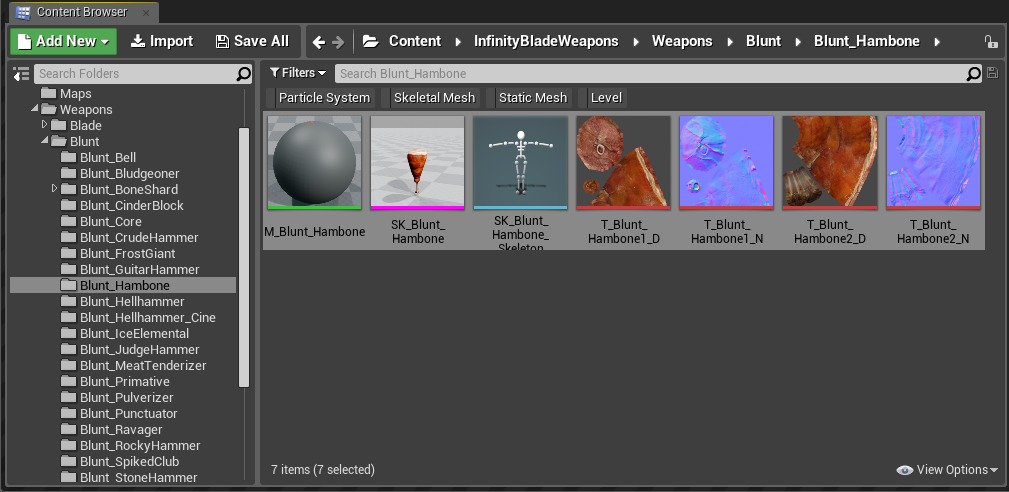Toggle the Level filter
1009x492 pixels.
coord(602,98)
